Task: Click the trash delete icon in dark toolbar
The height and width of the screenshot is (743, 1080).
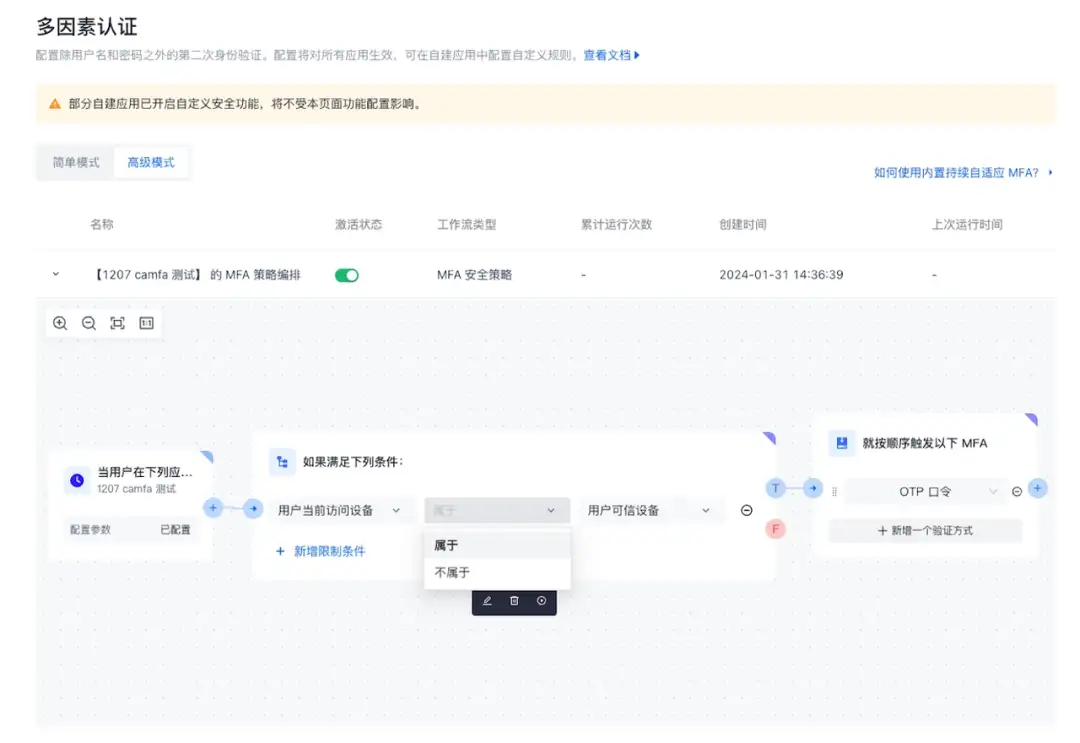Action: tap(514, 601)
